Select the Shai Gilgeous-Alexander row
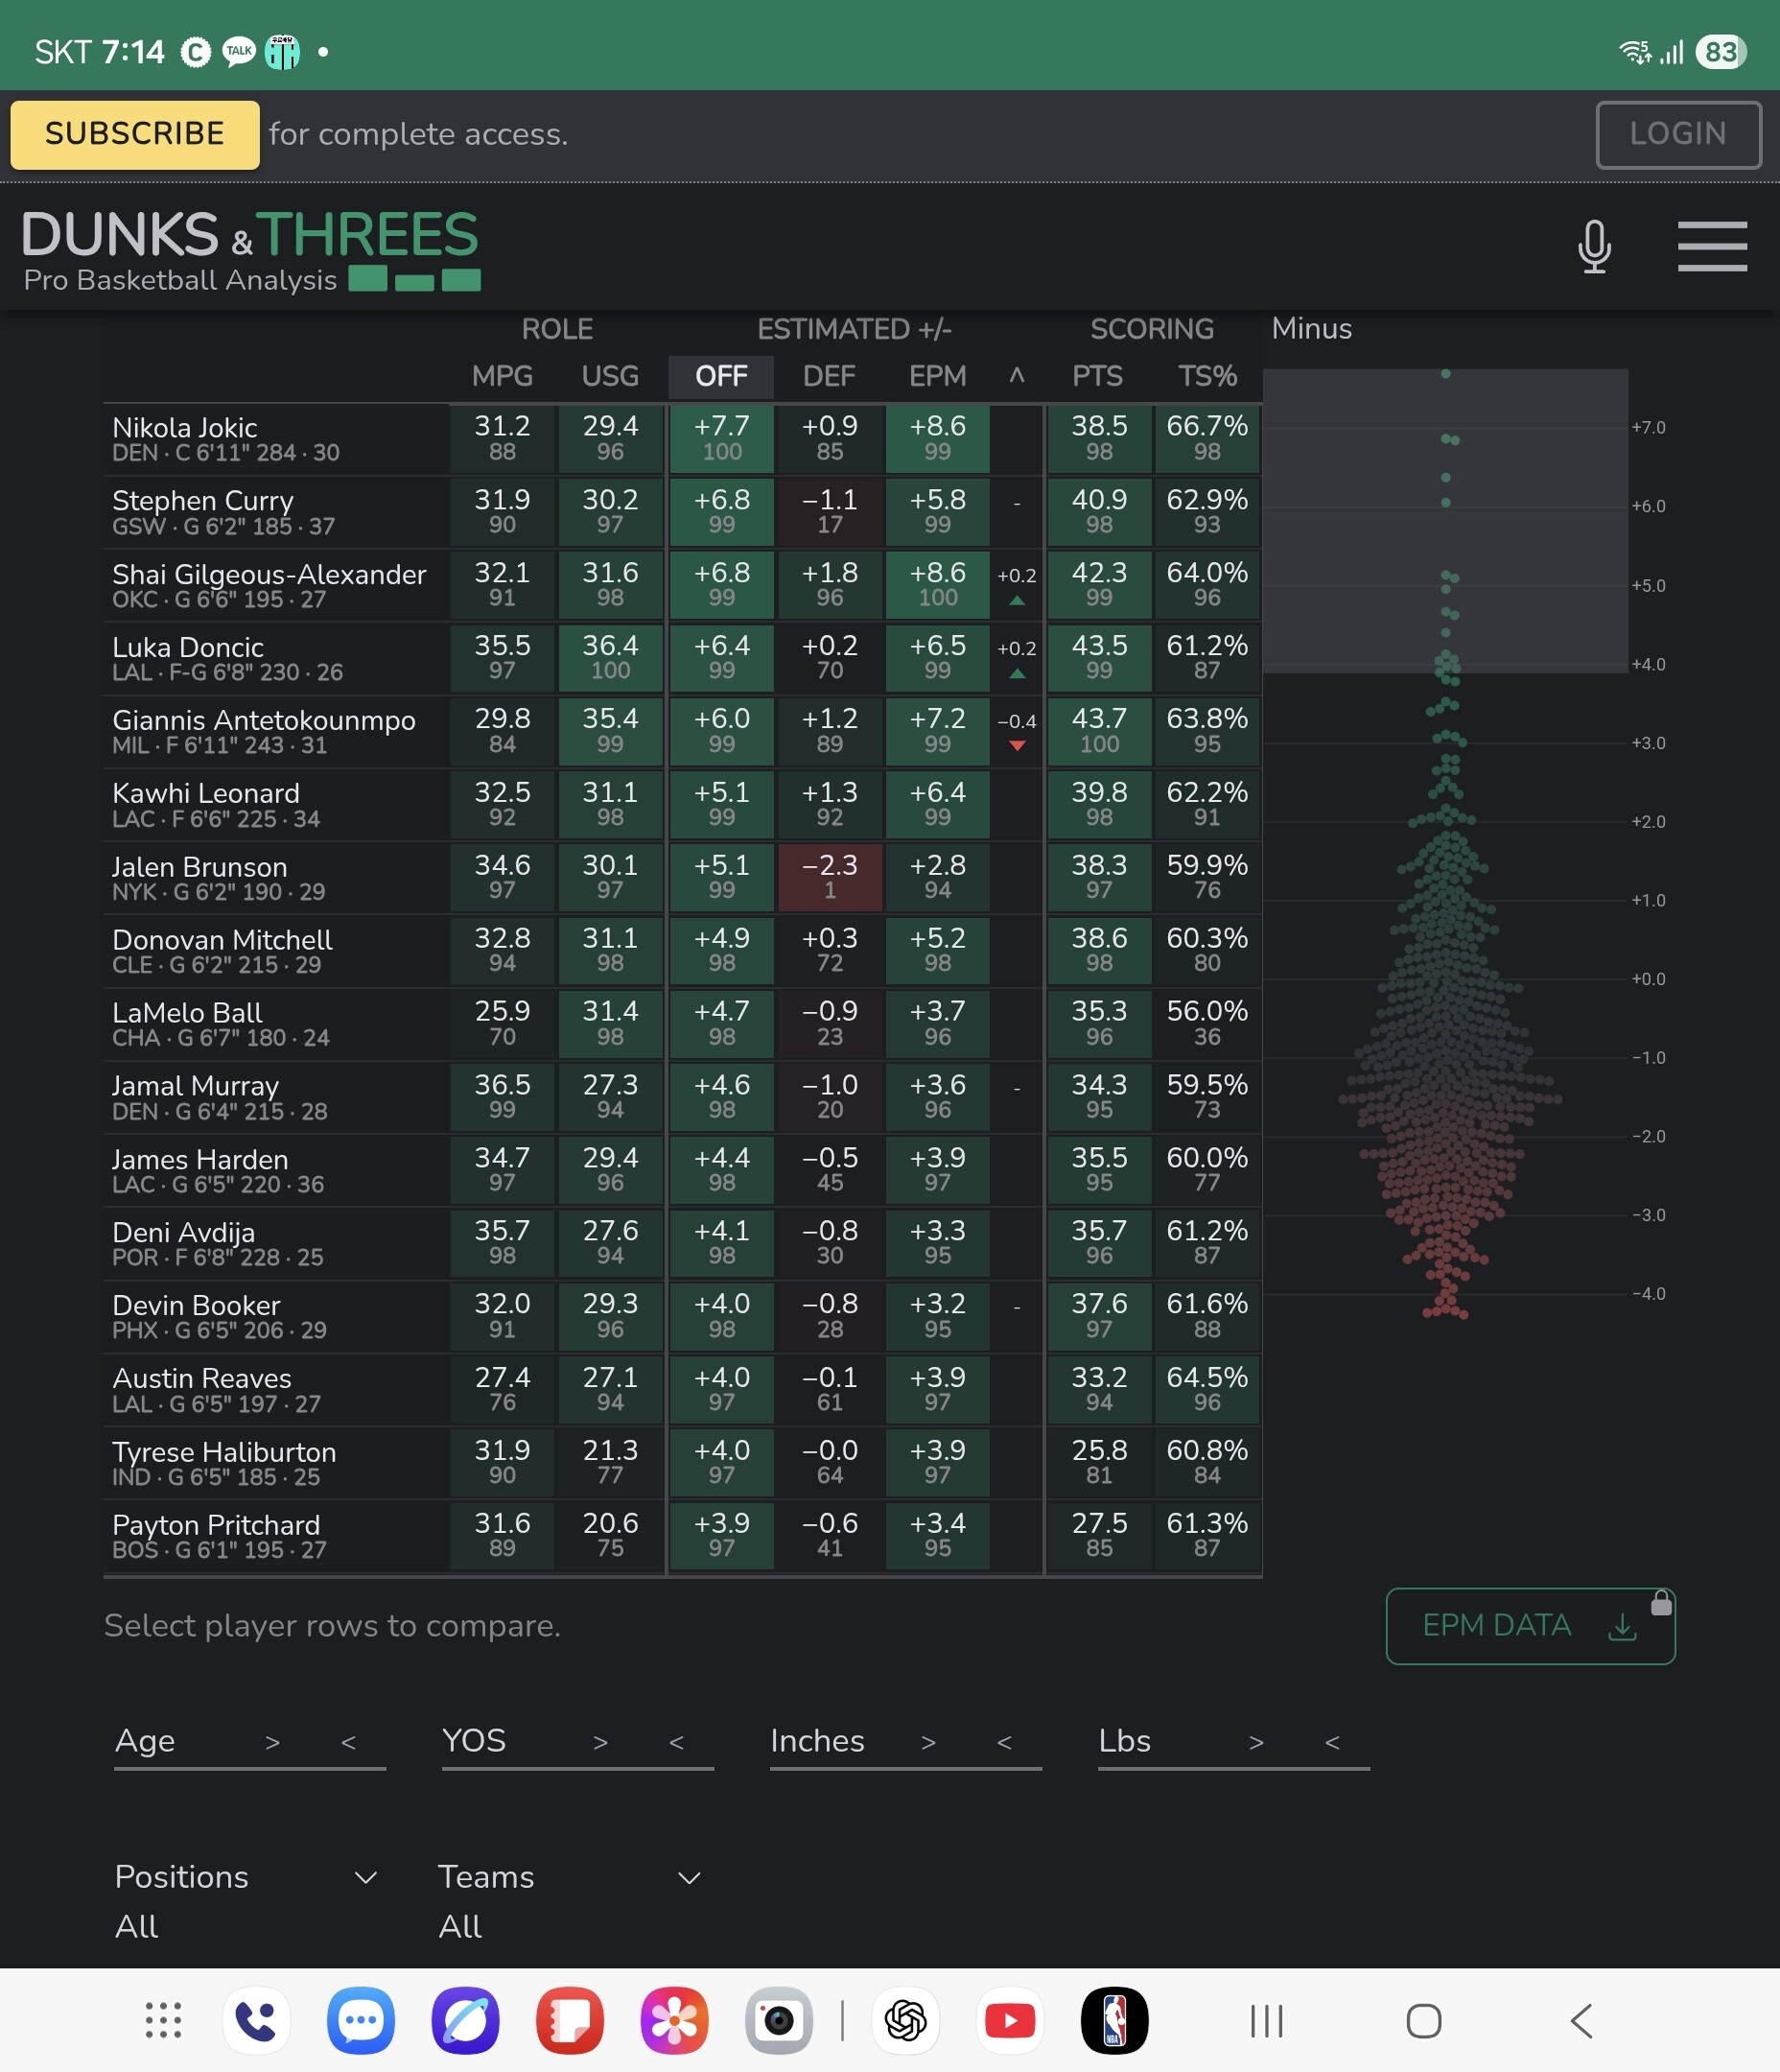Screen dimensions: 1780x2072 coord(682,585)
